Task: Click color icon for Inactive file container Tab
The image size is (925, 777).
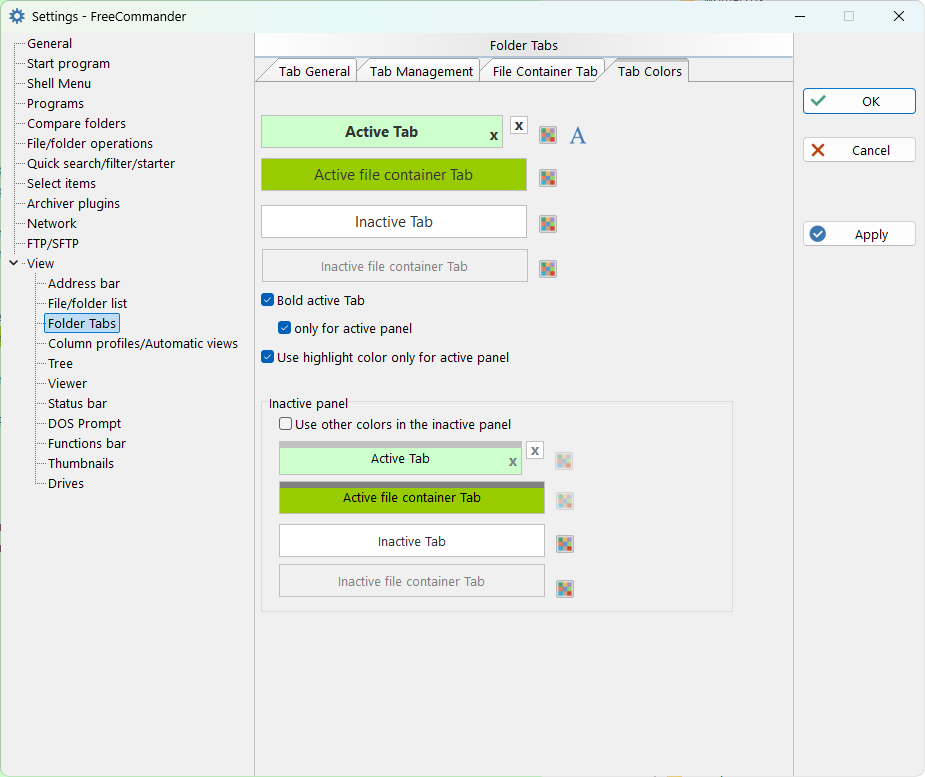Action: [x=548, y=269]
